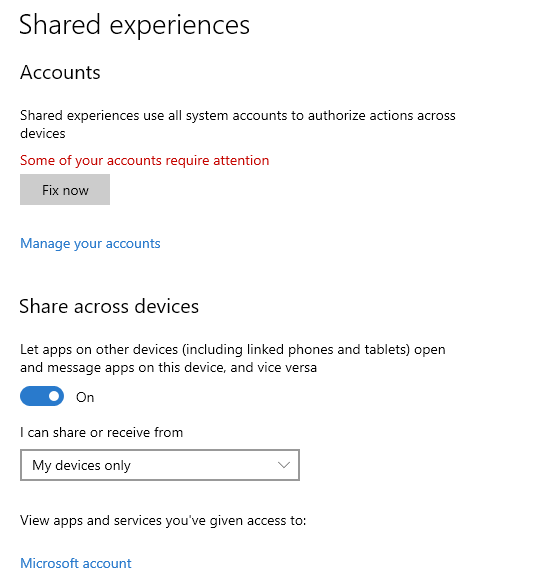
Task: Click the linked phones and tablets text
Action: [296, 349]
